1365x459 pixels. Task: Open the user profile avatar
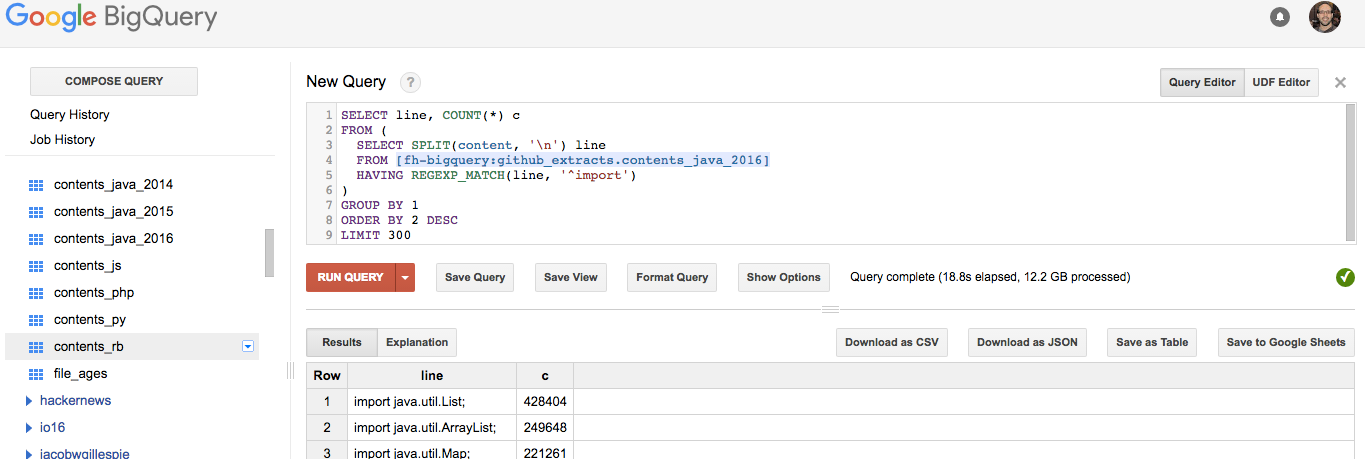pyautogui.click(x=1324, y=17)
